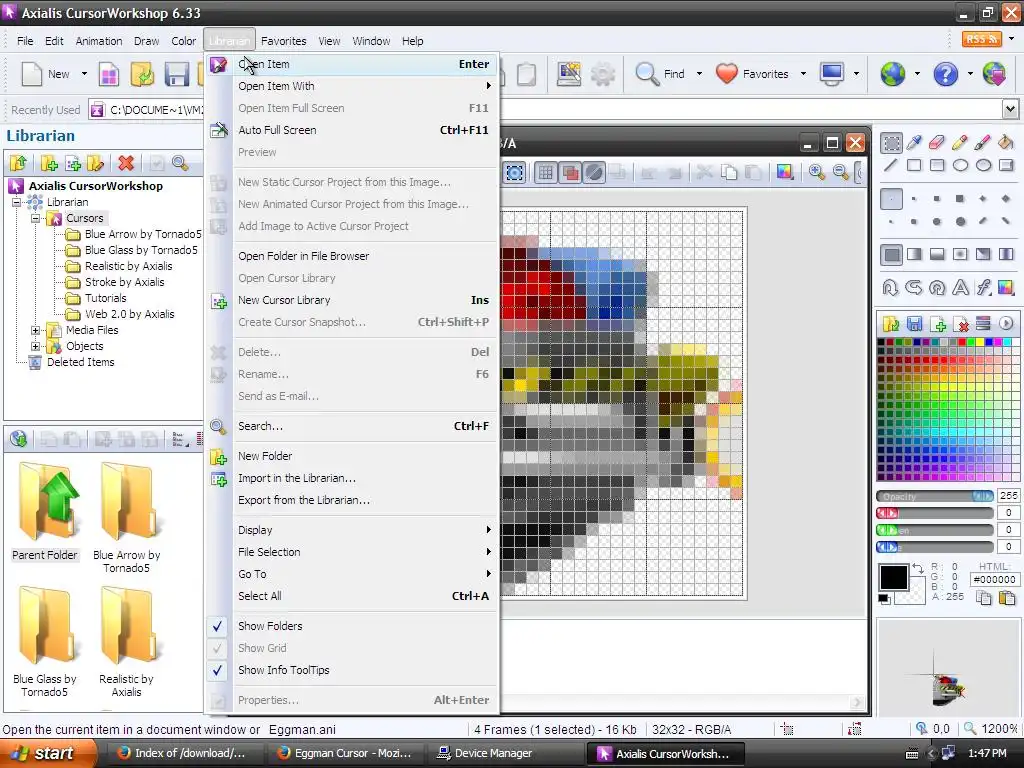Expand the Media Files tree node
Screen dimensions: 1024x768
tap(36, 330)
